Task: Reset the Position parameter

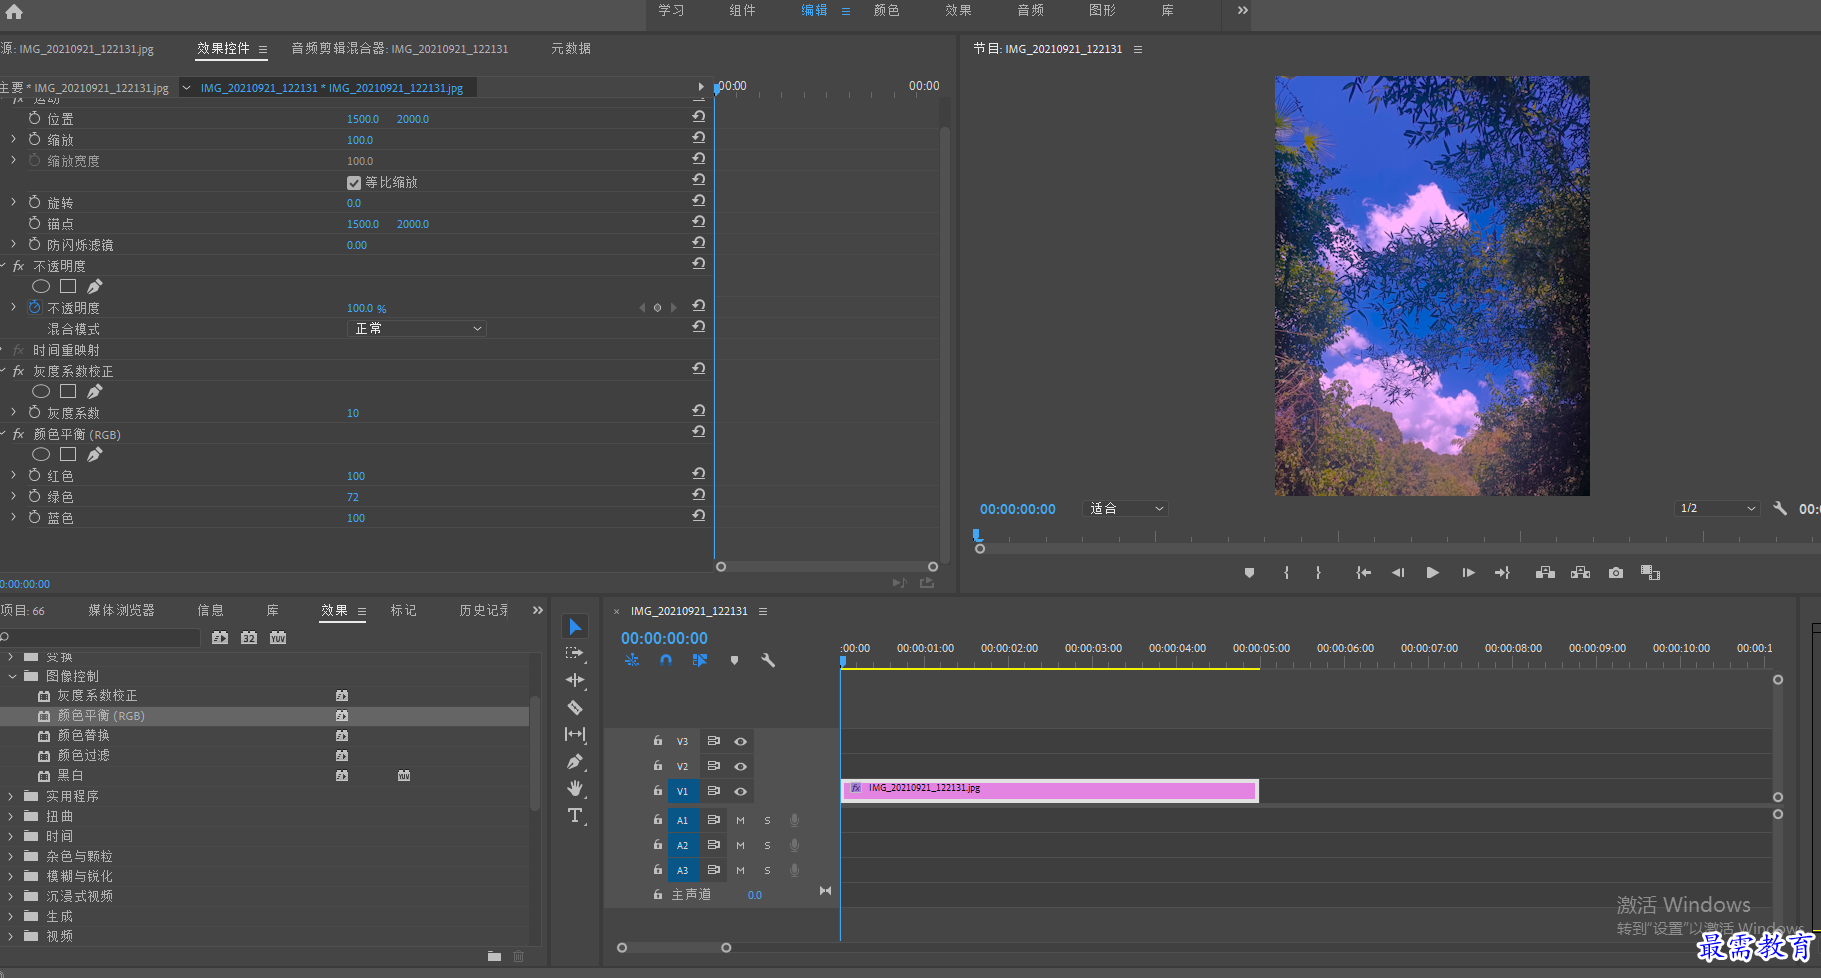Action: 699,117
